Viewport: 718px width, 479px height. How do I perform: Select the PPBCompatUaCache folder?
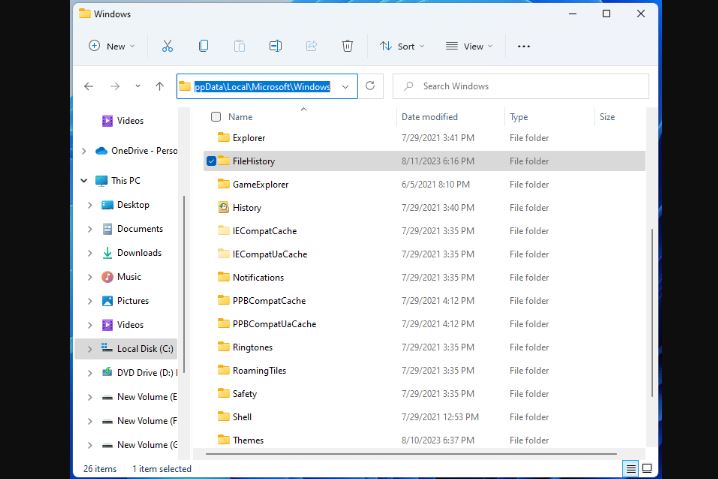[424, 324]
